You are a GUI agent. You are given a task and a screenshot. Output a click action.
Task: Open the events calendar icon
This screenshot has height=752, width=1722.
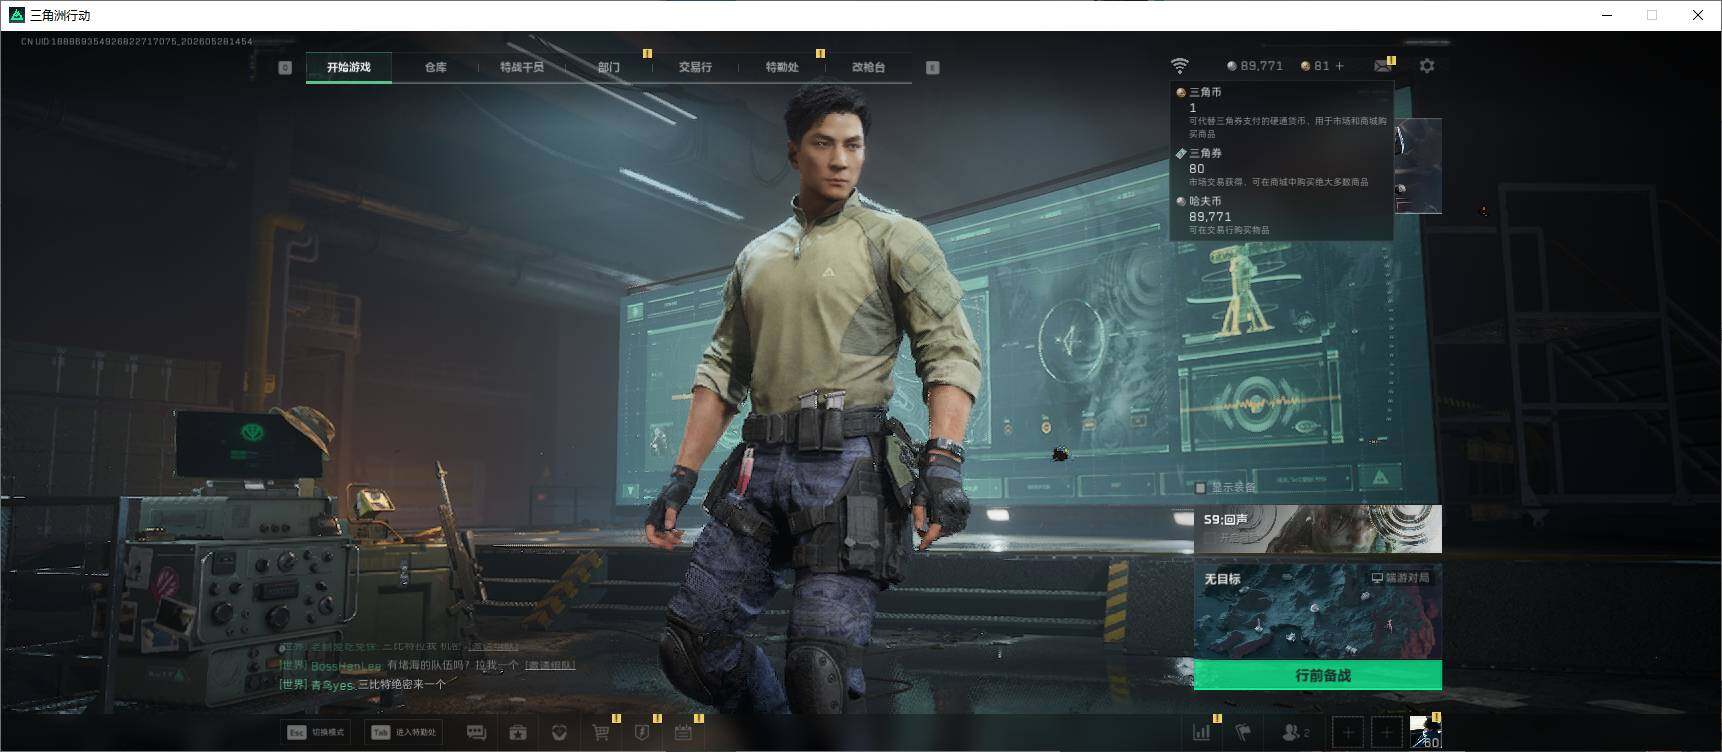point(683,733)
